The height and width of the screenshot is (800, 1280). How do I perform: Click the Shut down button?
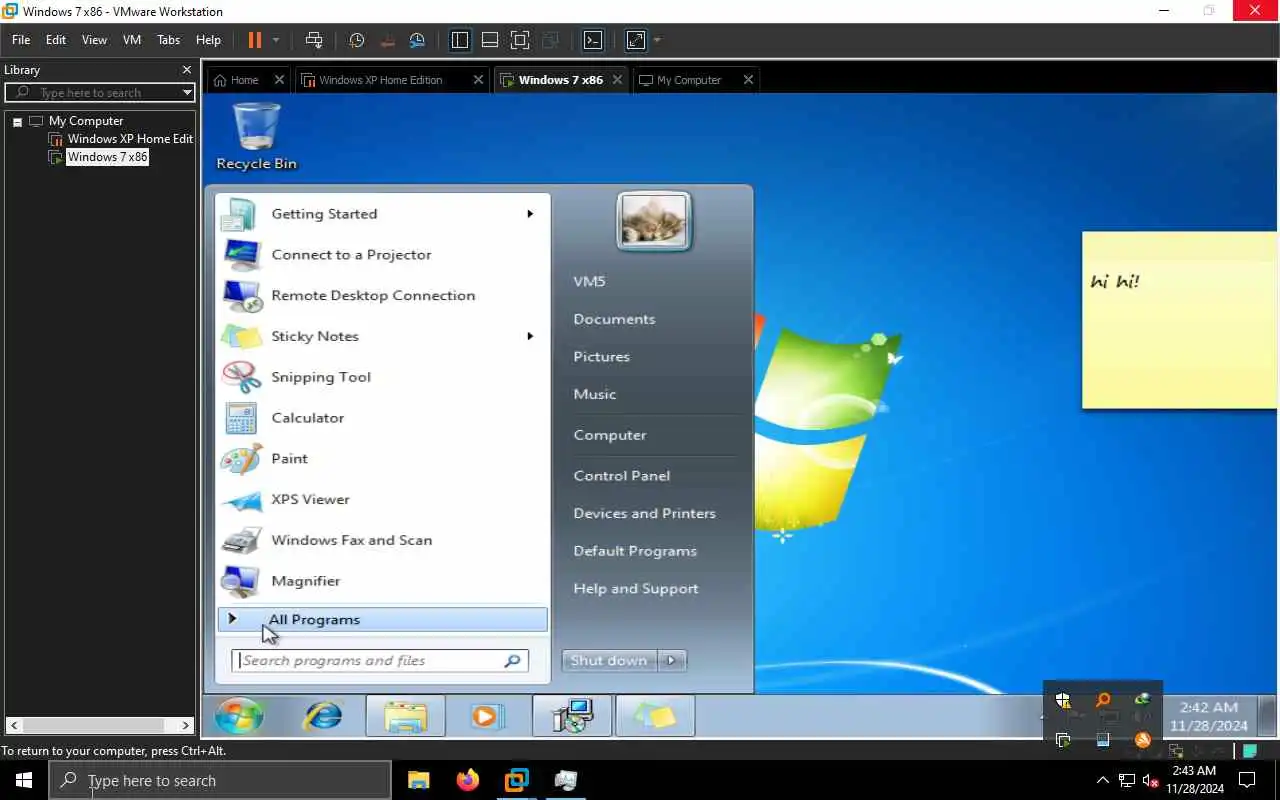point(610,660)
